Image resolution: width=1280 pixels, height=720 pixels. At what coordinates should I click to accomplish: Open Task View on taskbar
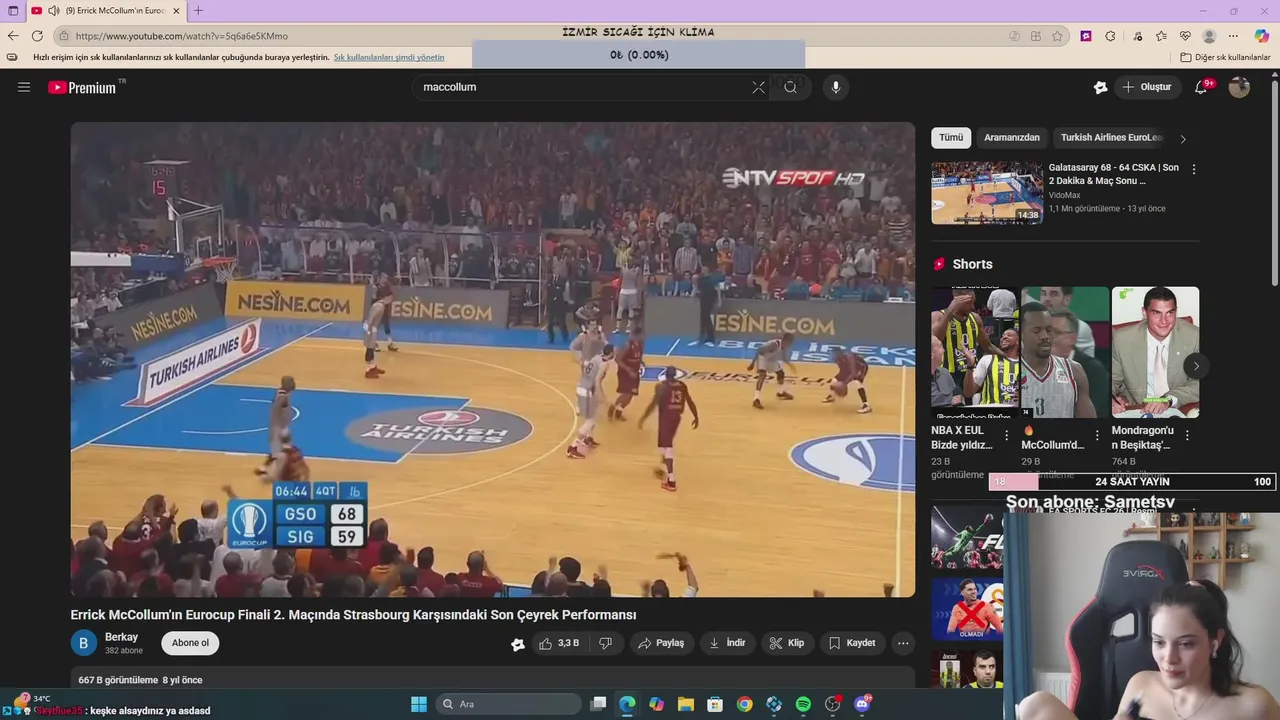[598, 704]
